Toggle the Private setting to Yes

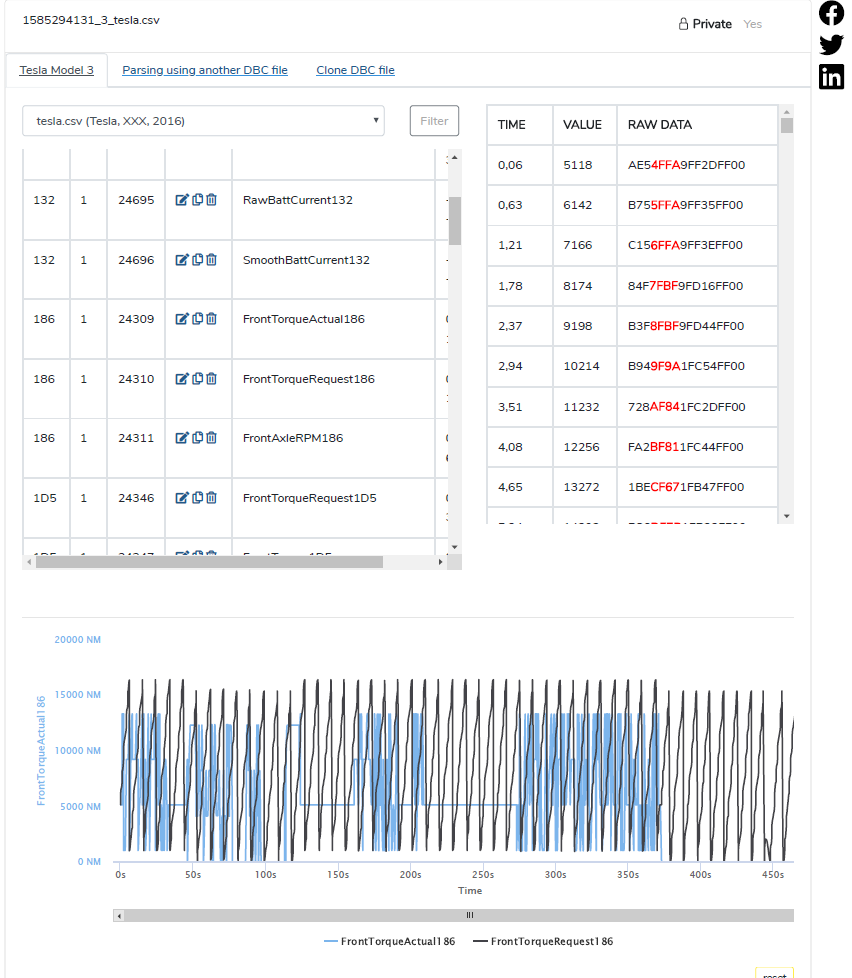click(752, 23)
